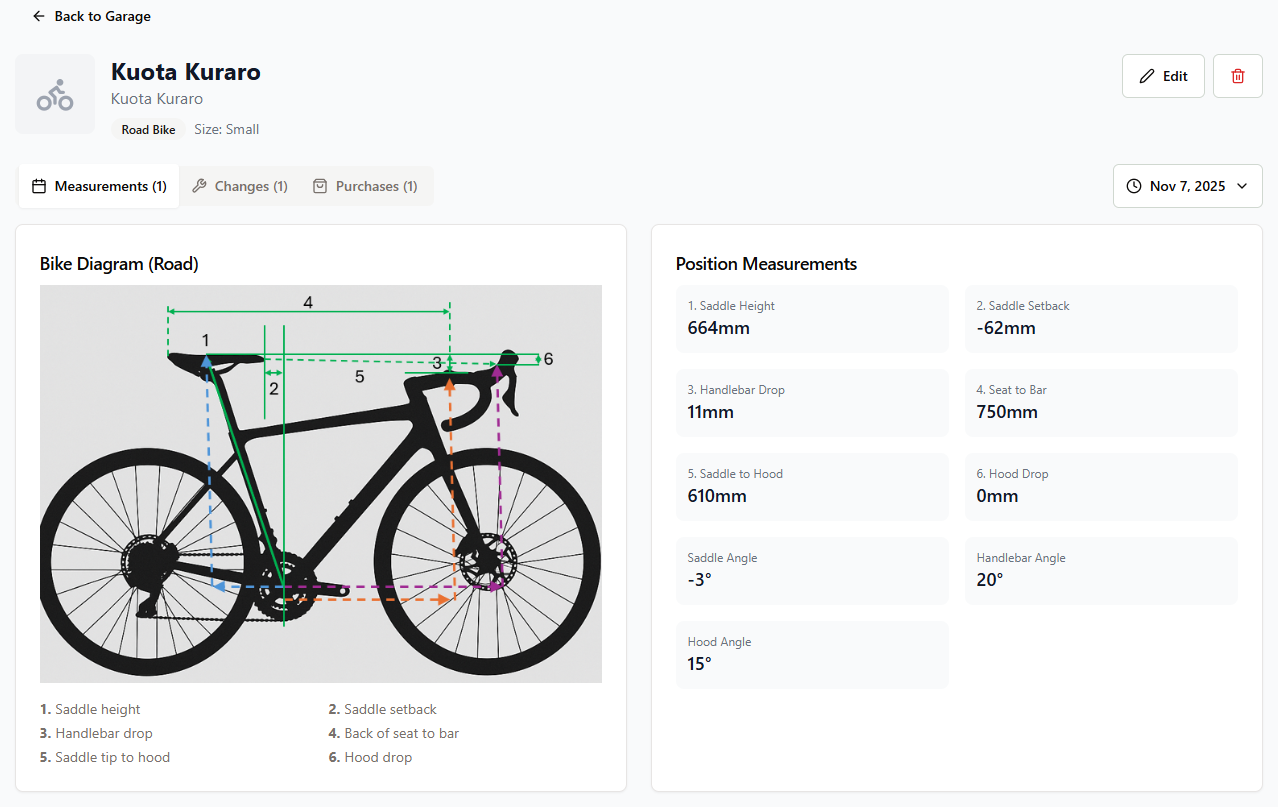Click the pencil icon in Edit button
Screen dimensions: 1278x807
[1147, 76]
